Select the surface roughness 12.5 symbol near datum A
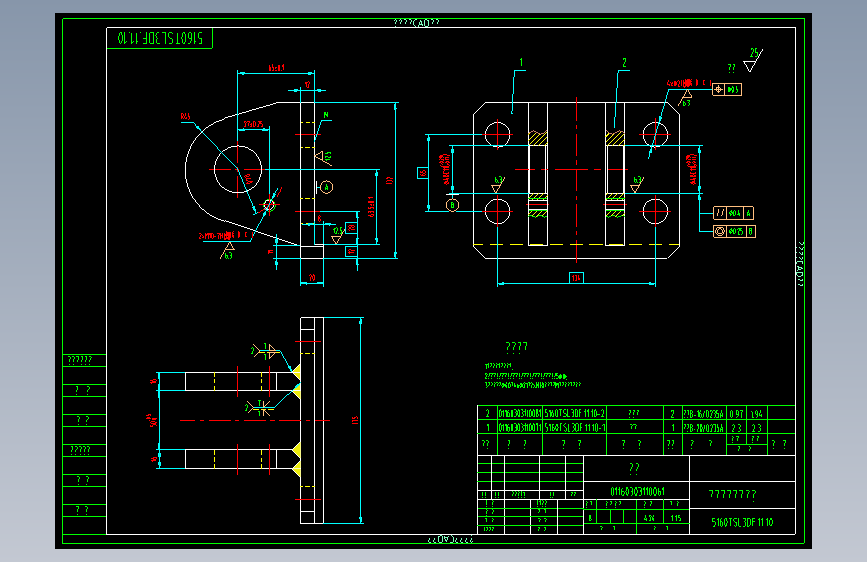Image resolution: width=867 pixels, height=562 pixels. (325, 158)
